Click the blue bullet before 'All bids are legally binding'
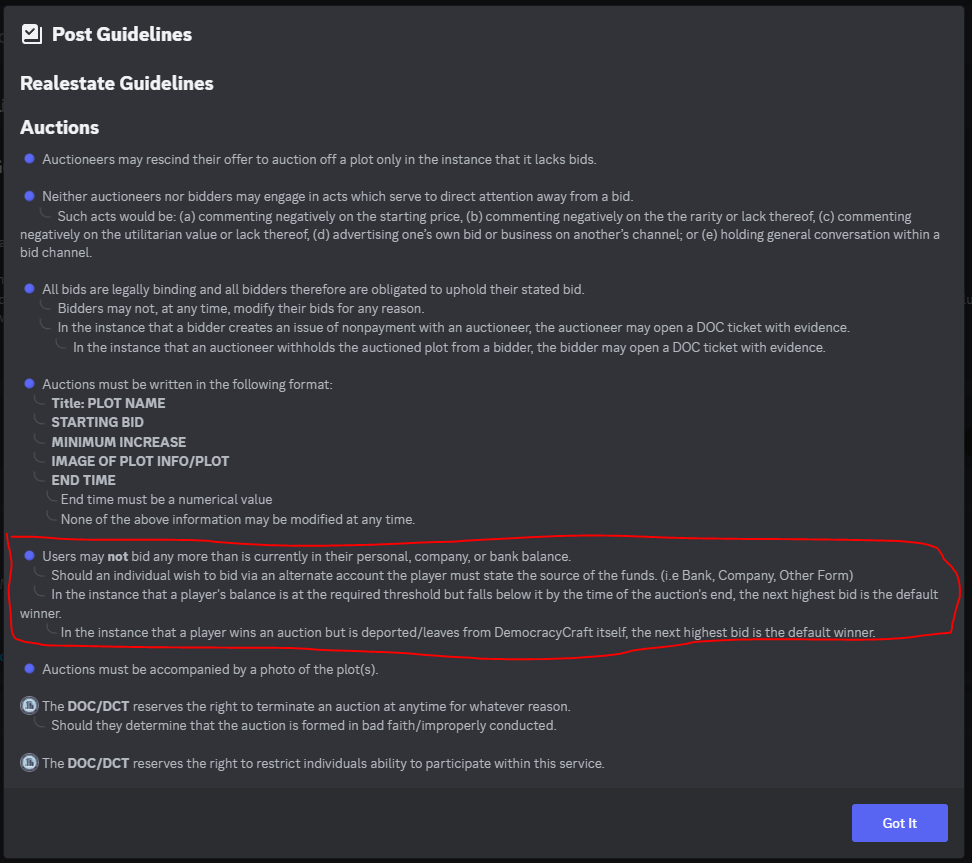 [x=29, y=289]
